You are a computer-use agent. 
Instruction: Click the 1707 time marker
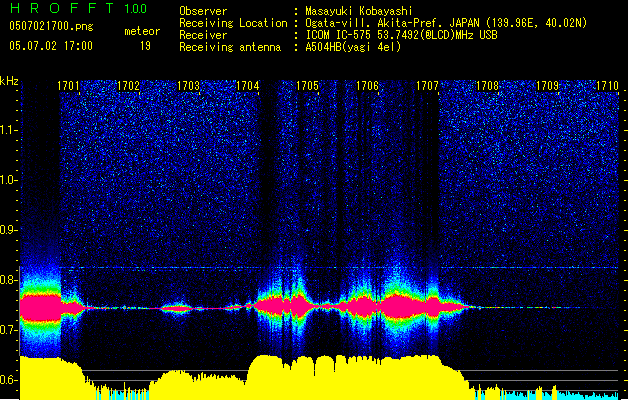click(428, 86)
